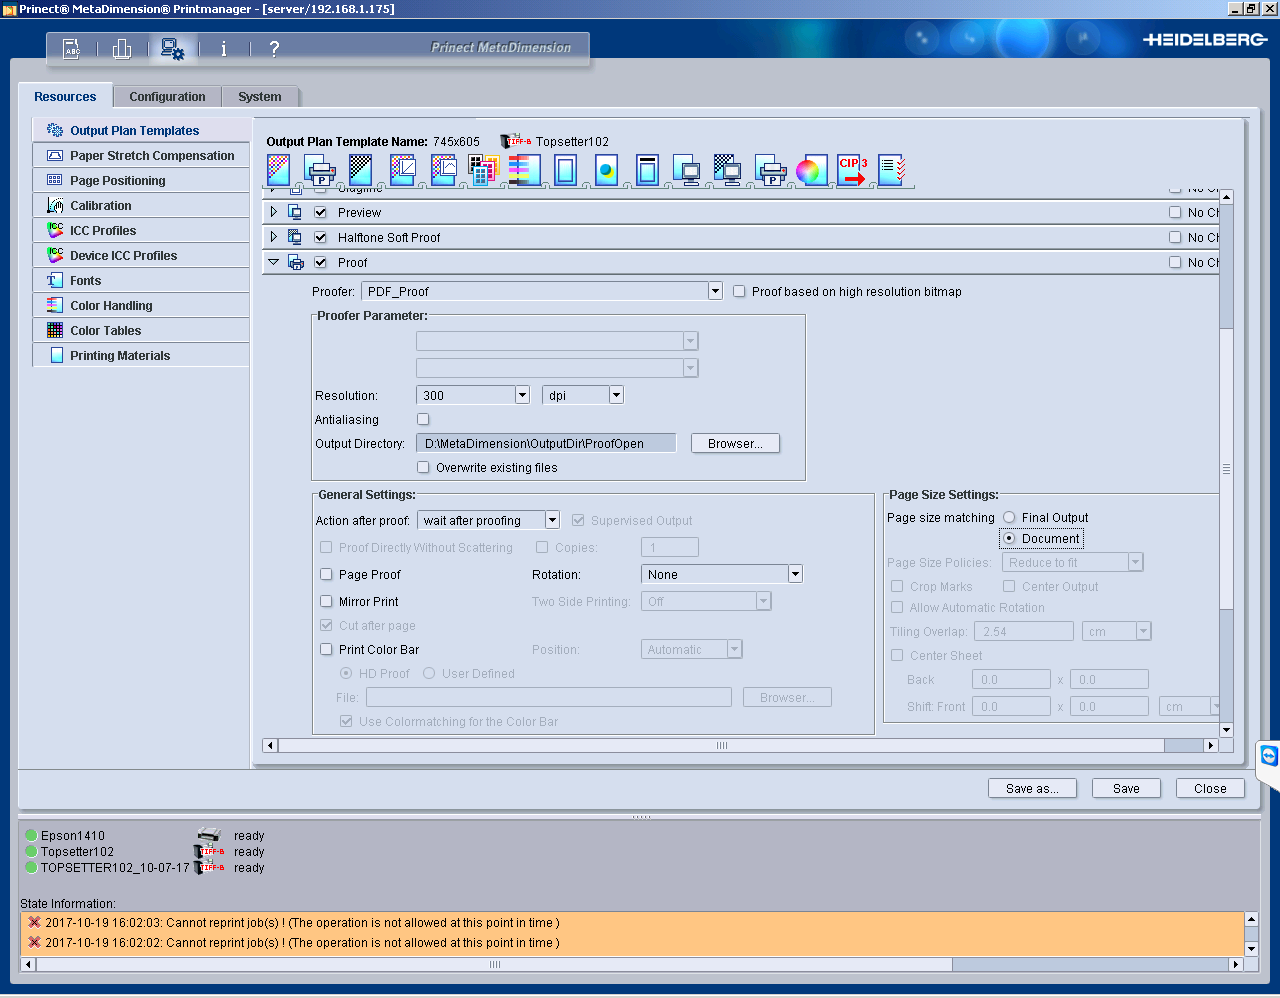
Task: Check Overwrite existing files option
Action: 423,467
